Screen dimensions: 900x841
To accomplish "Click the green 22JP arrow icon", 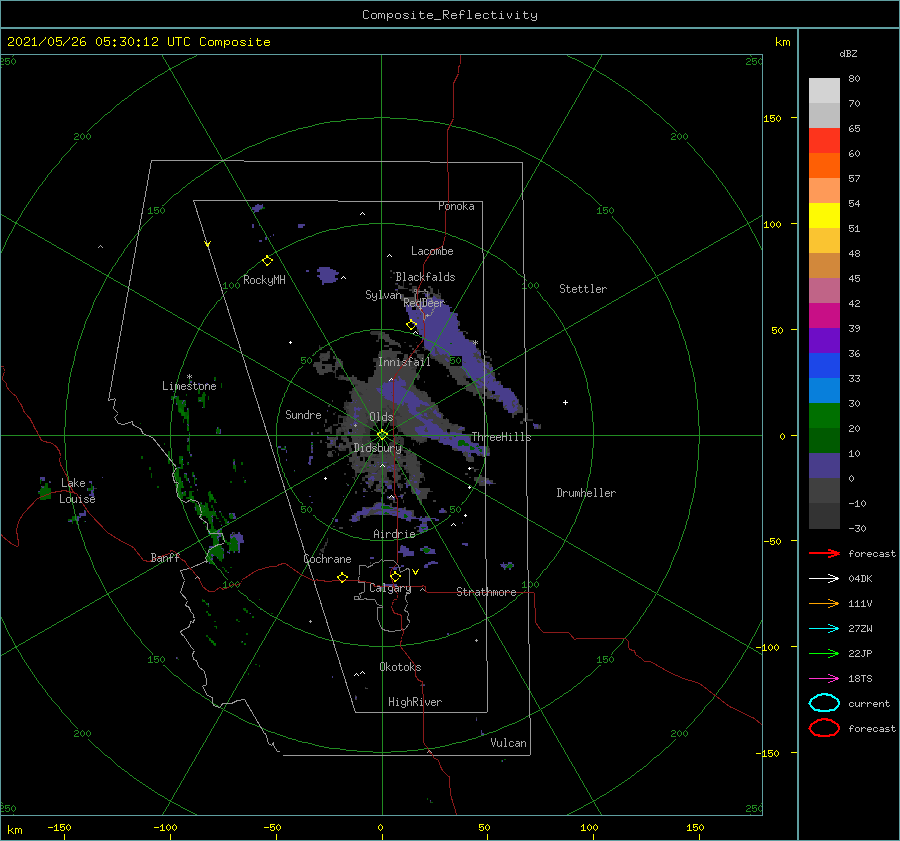I will pos(824,653).
